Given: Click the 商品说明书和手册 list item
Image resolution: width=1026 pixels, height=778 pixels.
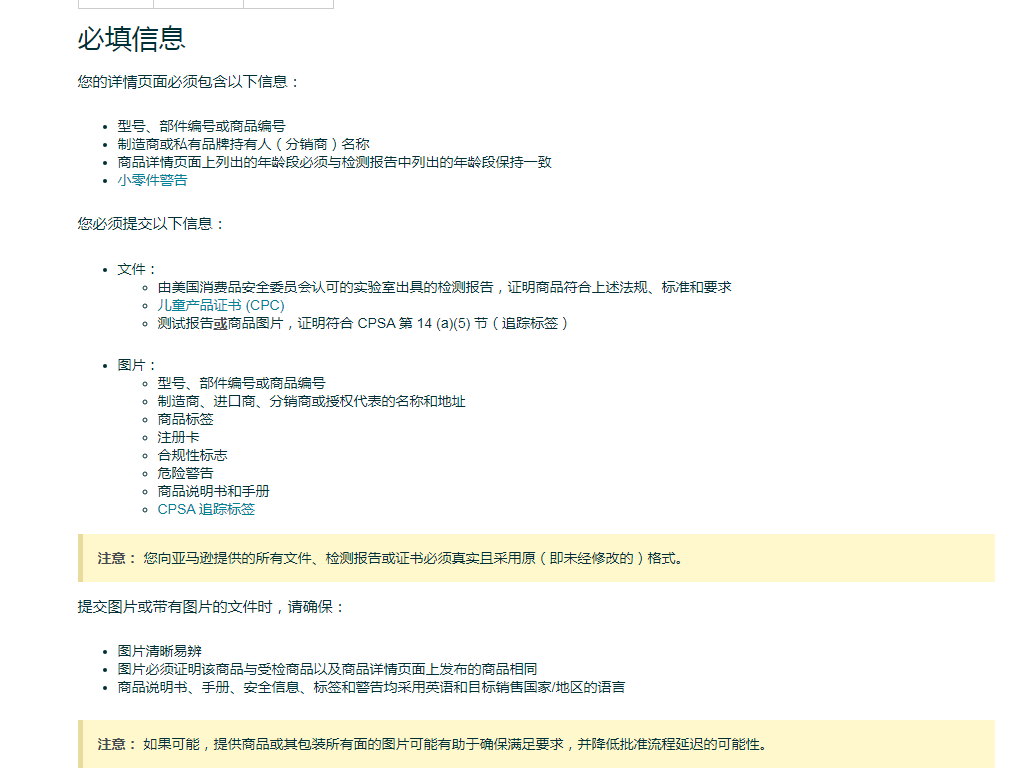Looking at the screenshot, I should [x=213, y=491].
